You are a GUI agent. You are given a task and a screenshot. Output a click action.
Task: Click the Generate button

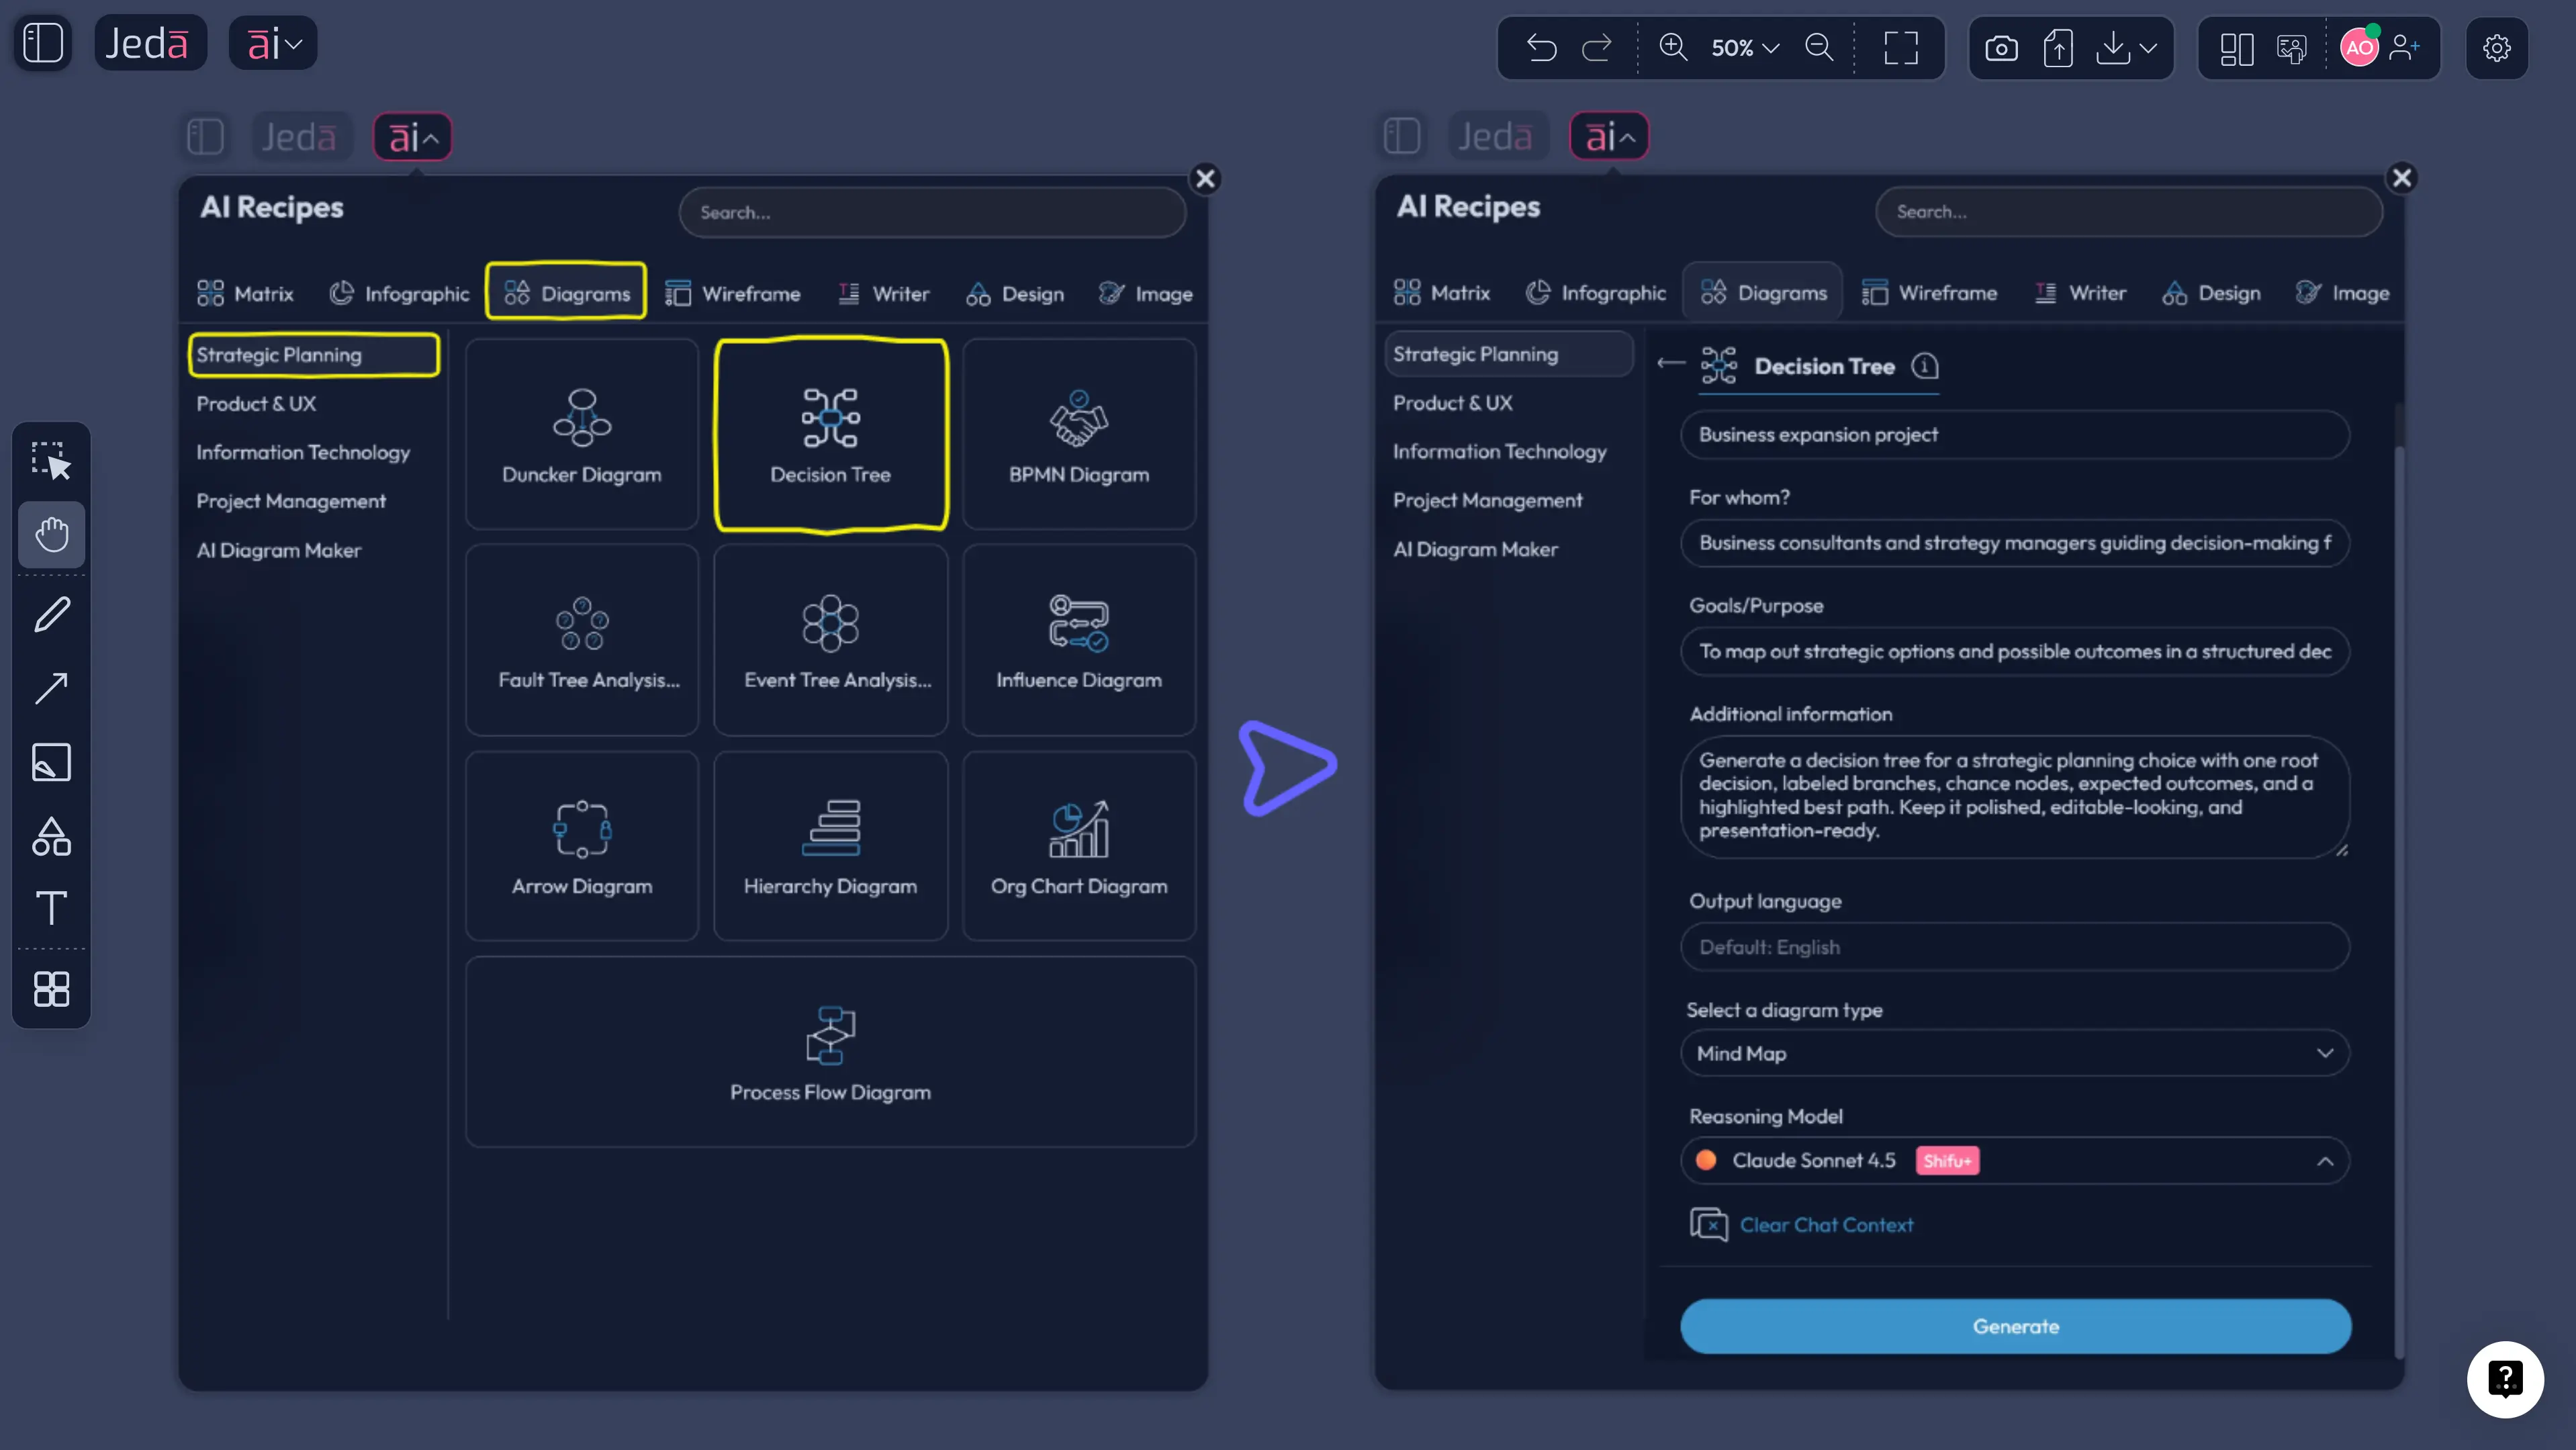point(2014,1326)
